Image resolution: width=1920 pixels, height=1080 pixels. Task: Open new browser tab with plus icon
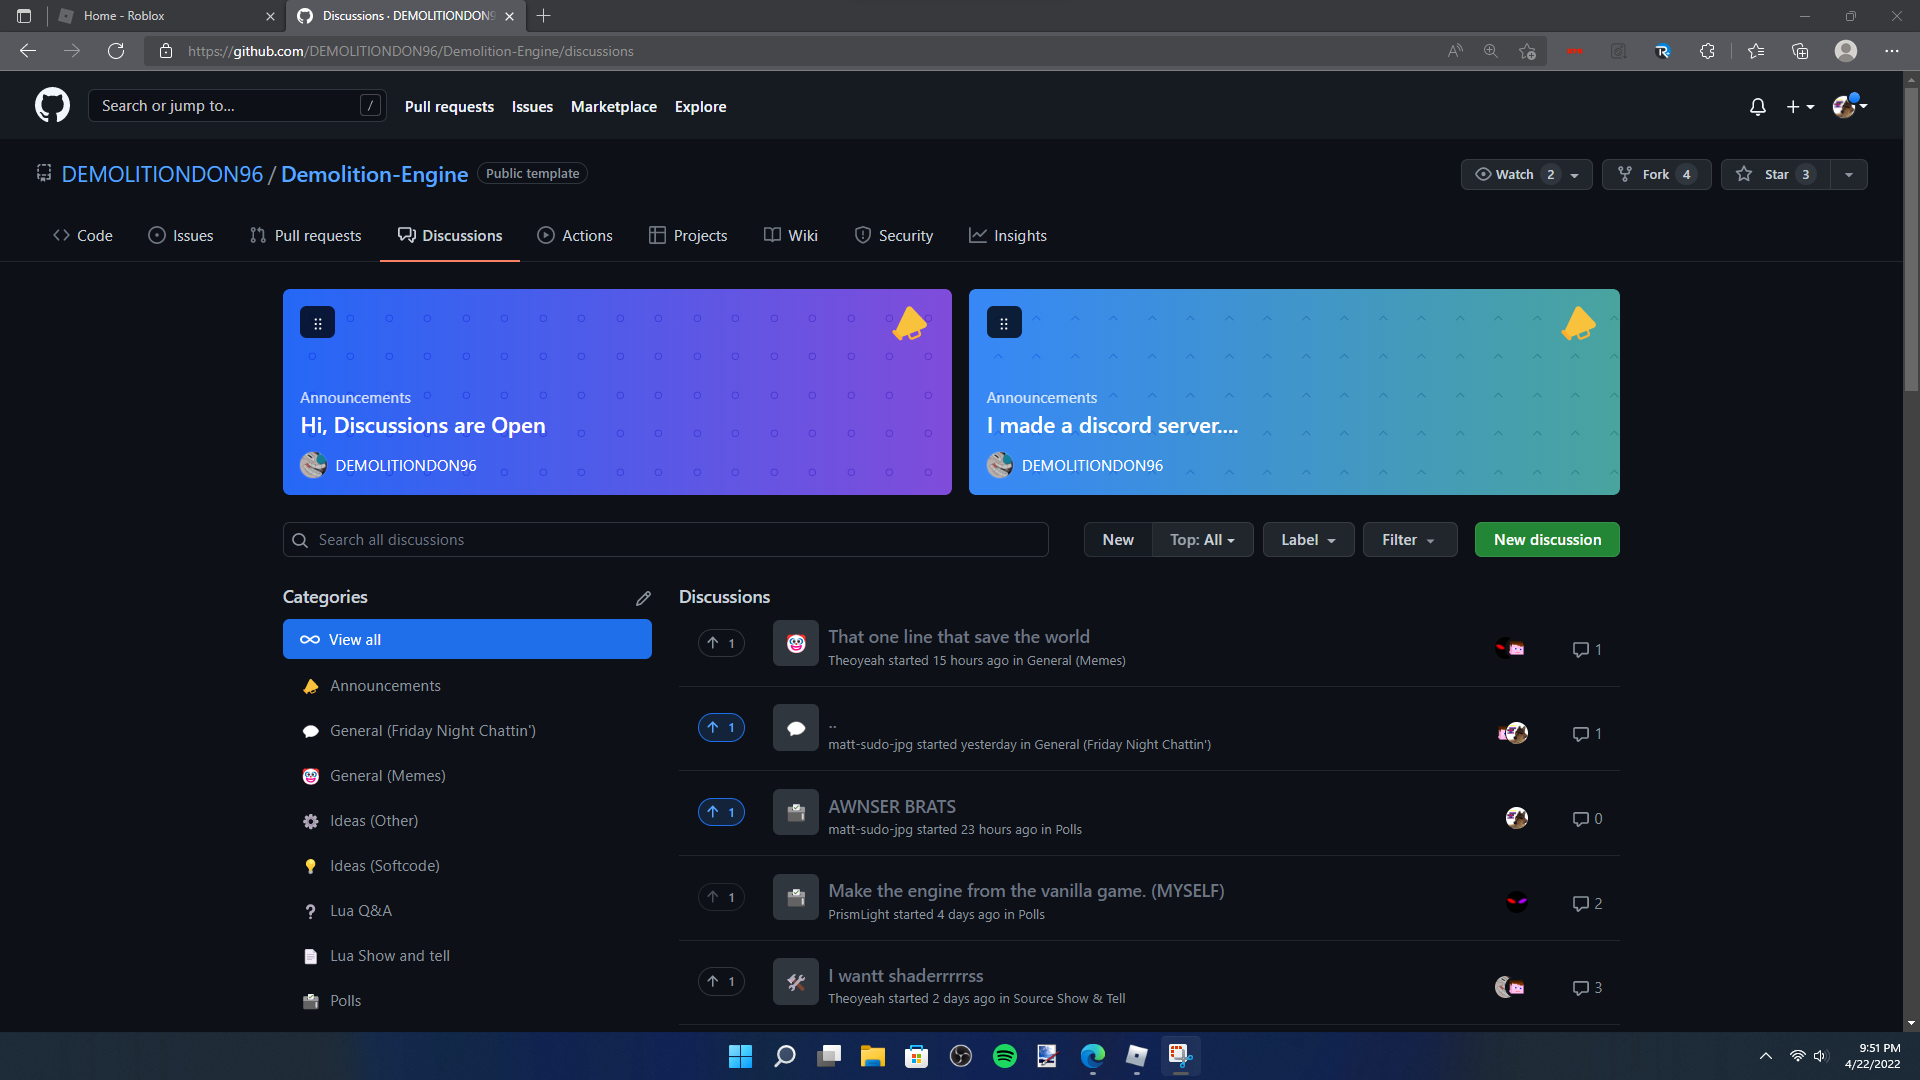pos(543,16)
